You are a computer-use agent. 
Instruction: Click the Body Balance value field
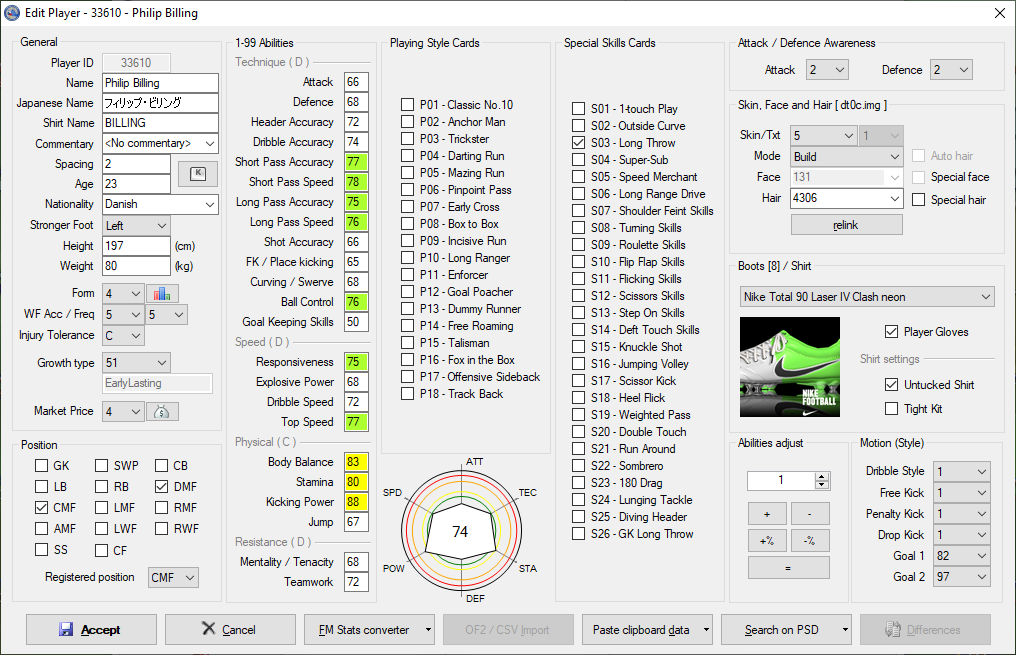(356, 462)
